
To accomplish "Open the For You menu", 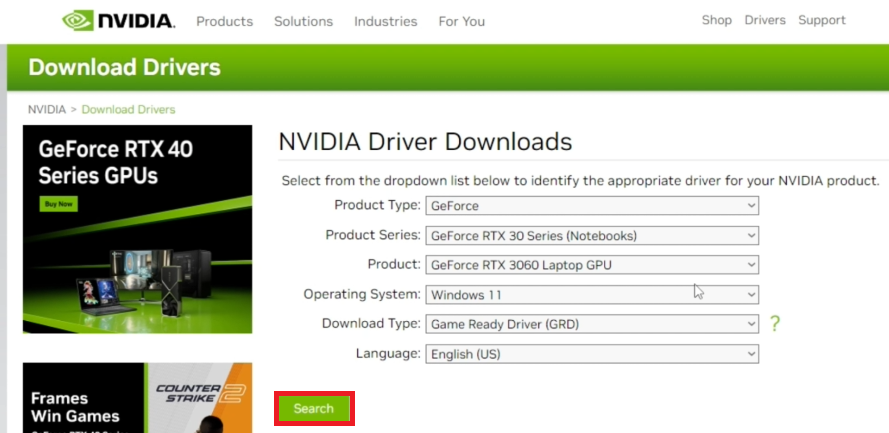I will coord(462,22).
